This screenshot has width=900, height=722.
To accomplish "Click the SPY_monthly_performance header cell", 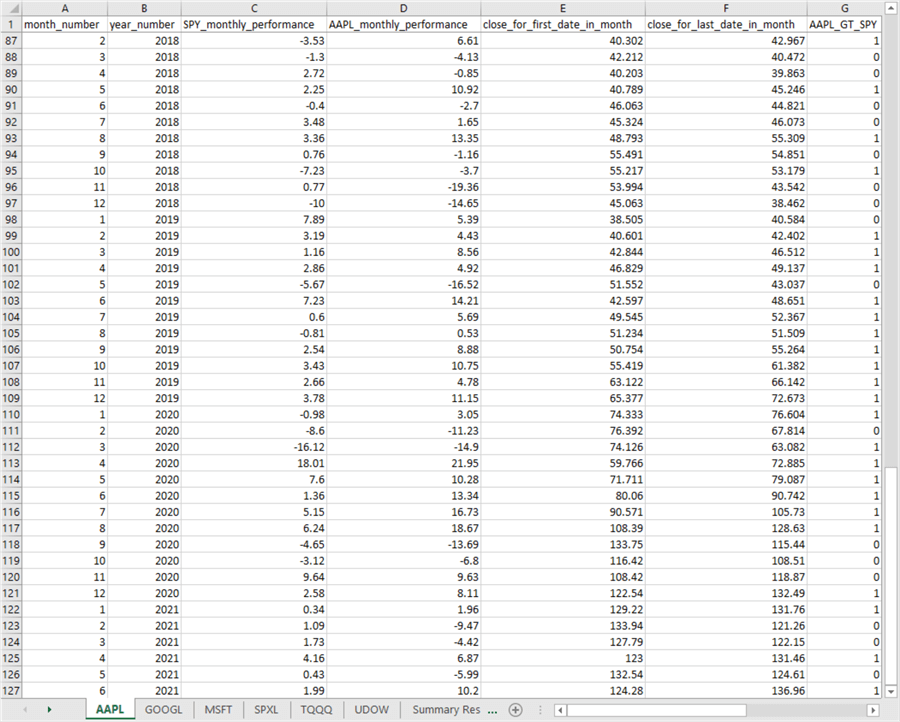I will (x=254, y=25).
